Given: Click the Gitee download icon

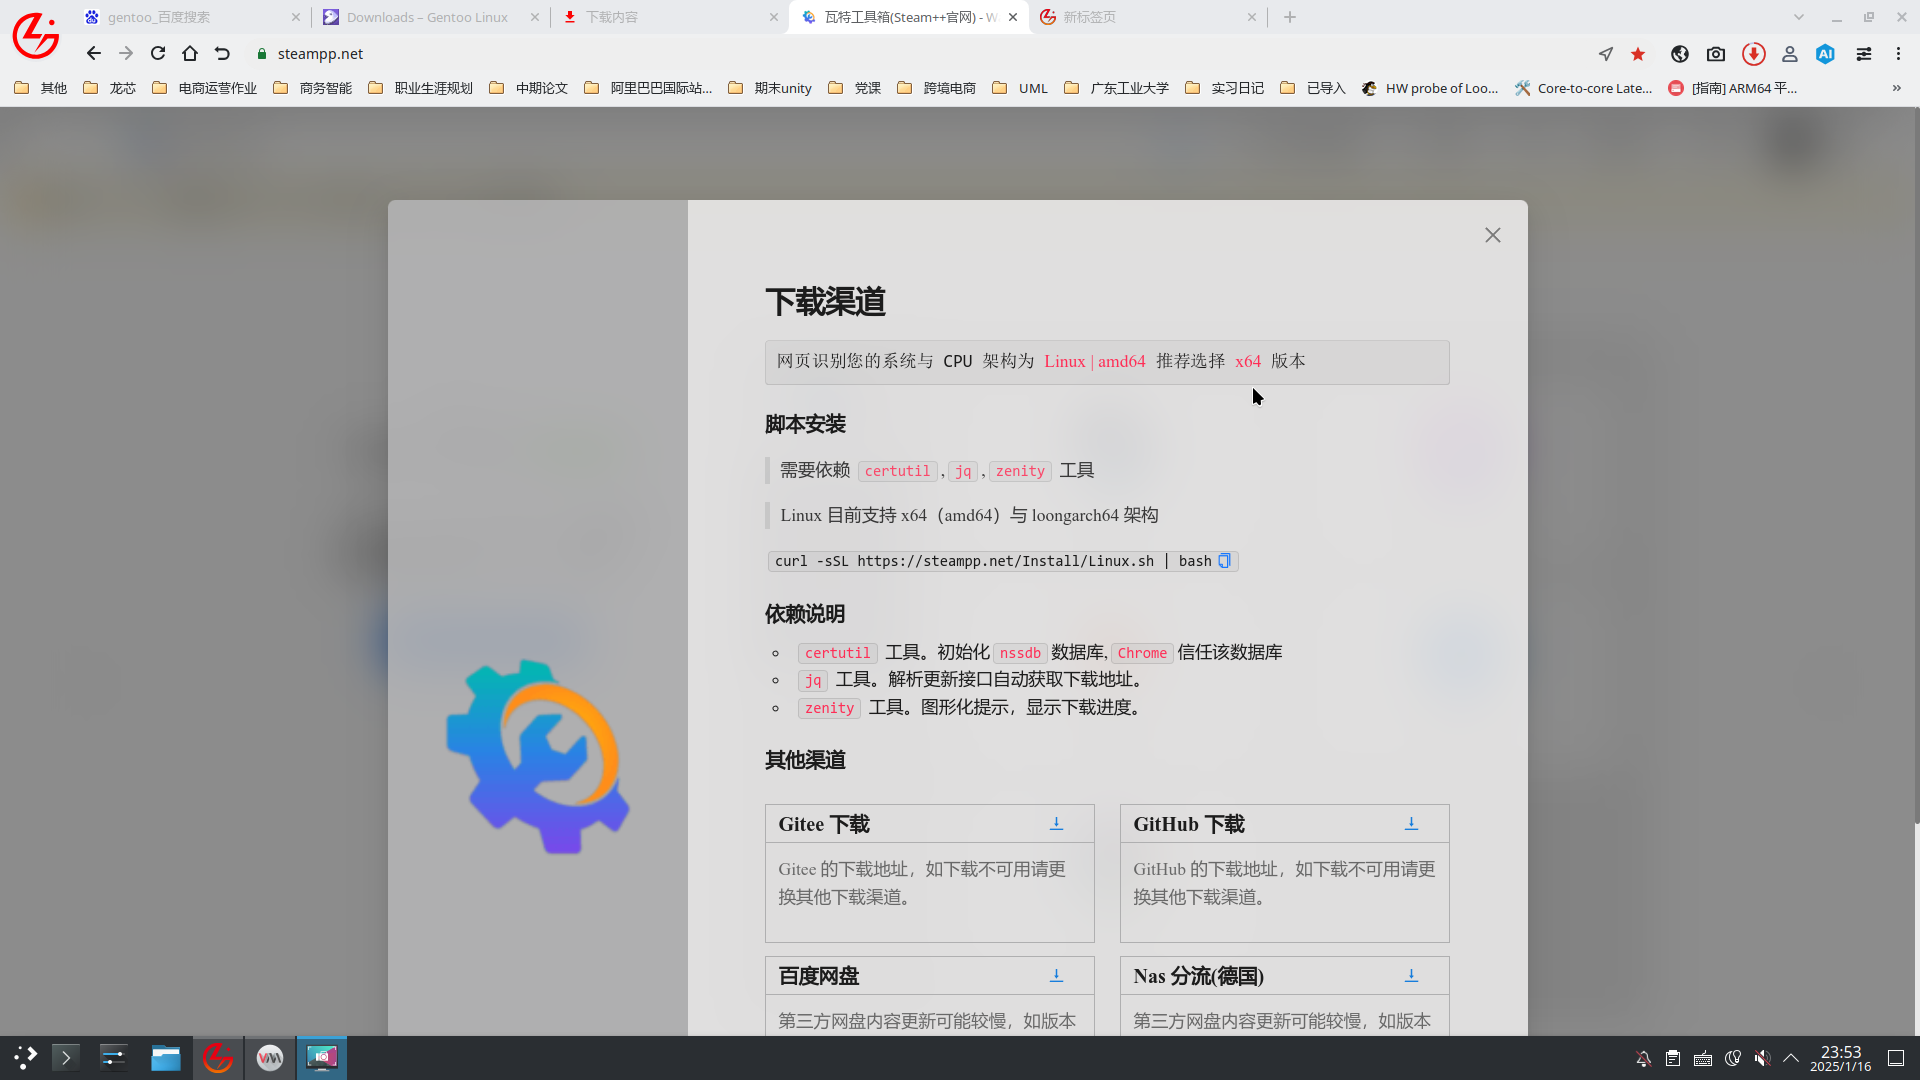Looking at the screenshot, I should point(1056,824).
